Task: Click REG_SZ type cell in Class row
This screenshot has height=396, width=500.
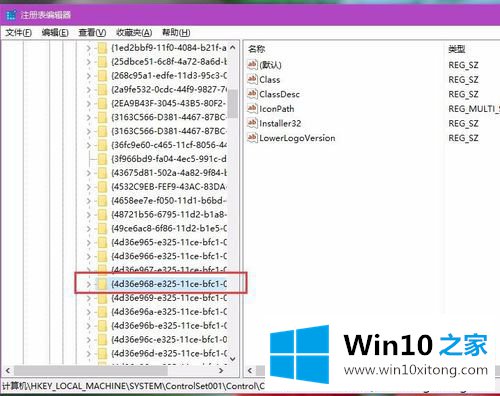Action: tap(463, 80)
